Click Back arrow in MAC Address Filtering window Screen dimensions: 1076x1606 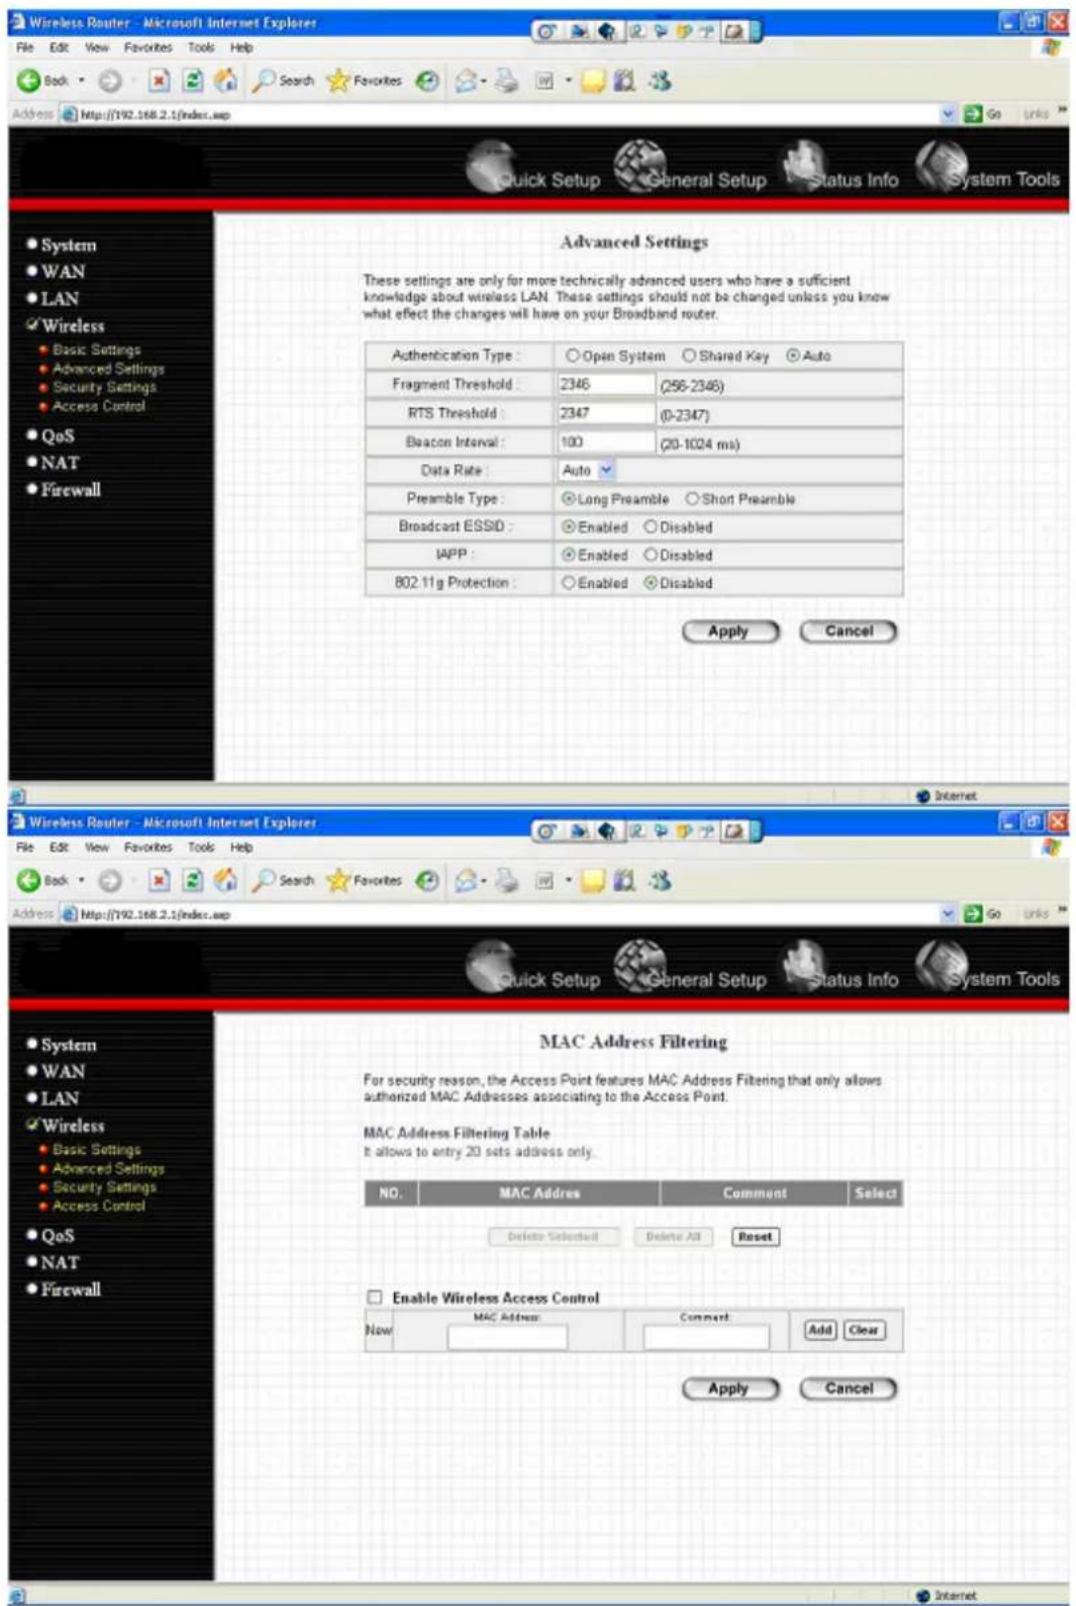[x=29, y=881]
